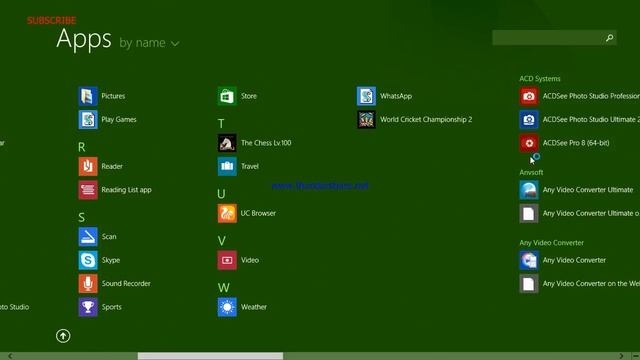Open the Video app icon
This screenshot has width=640, height=360.
click(x=227, y=260)
